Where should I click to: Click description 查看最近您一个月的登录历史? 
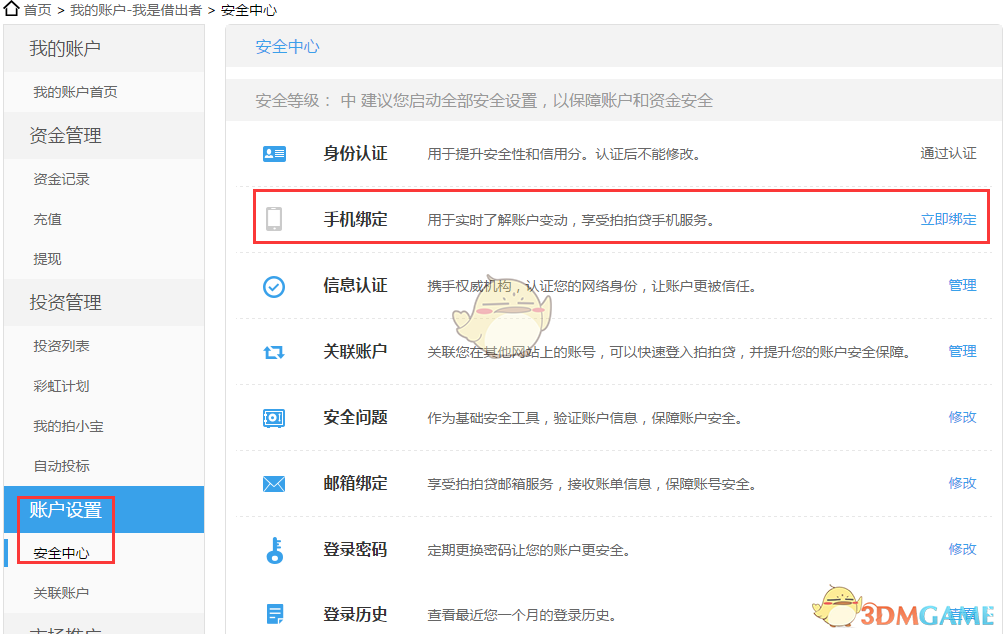(x=522, y=615)
